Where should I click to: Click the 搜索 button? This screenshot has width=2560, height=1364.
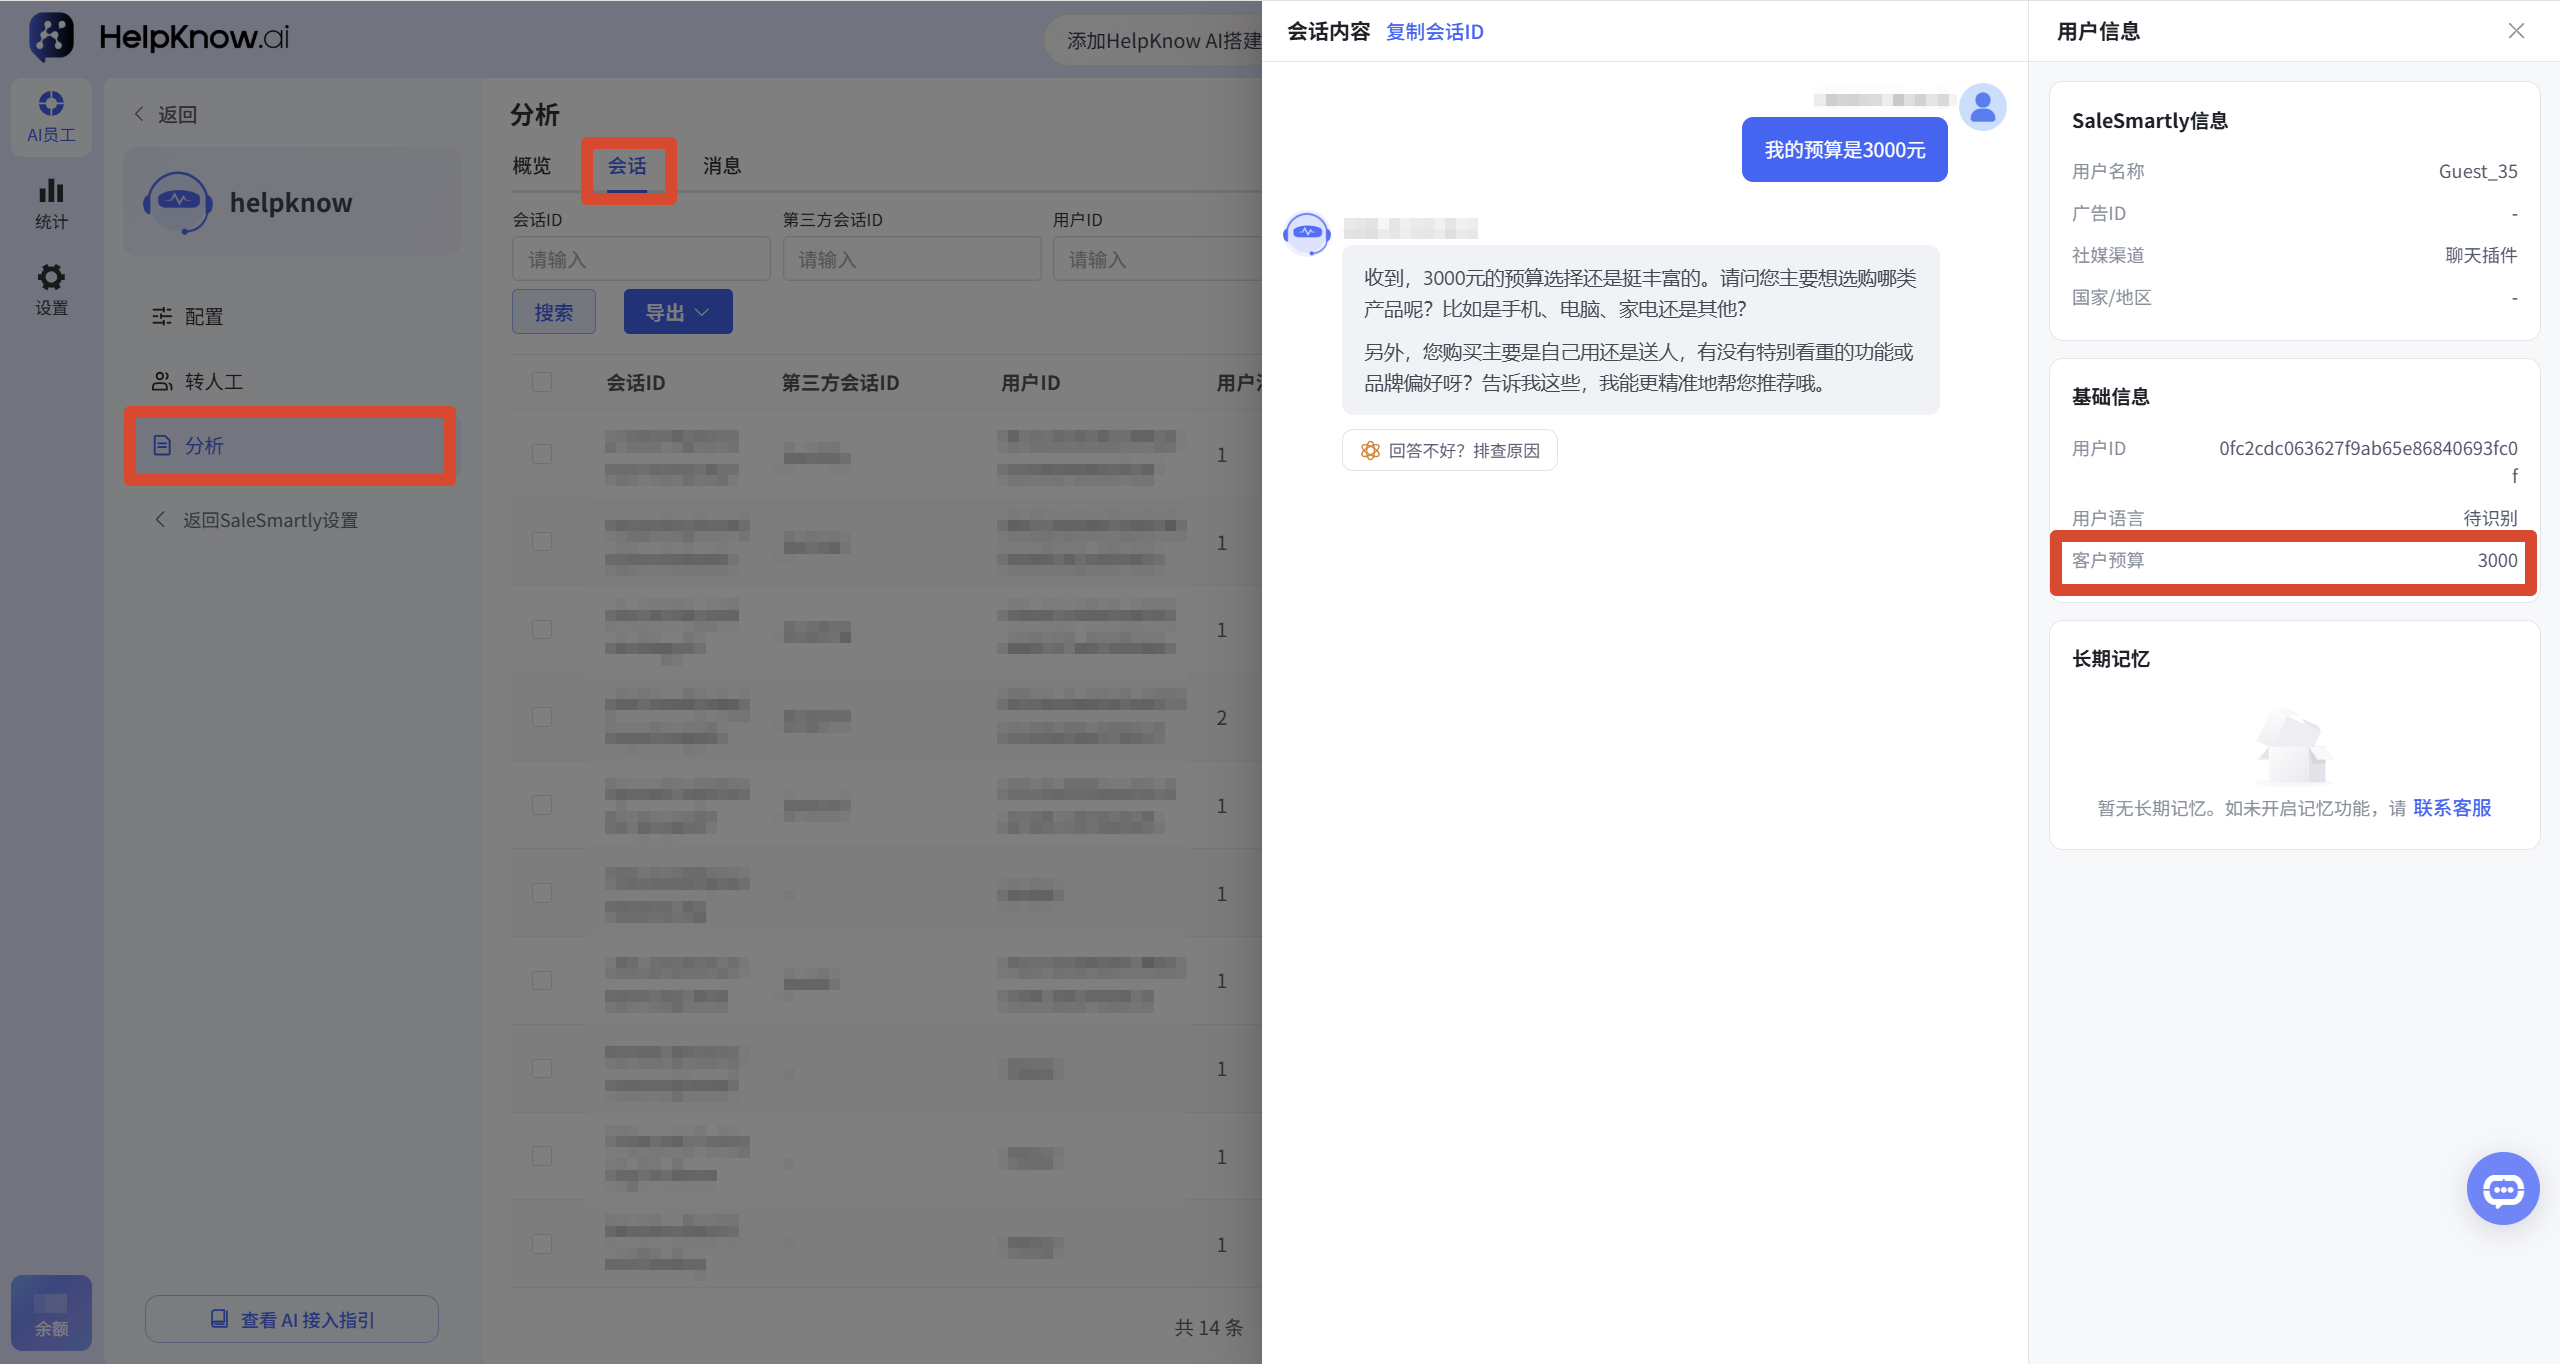pos(554,312)
